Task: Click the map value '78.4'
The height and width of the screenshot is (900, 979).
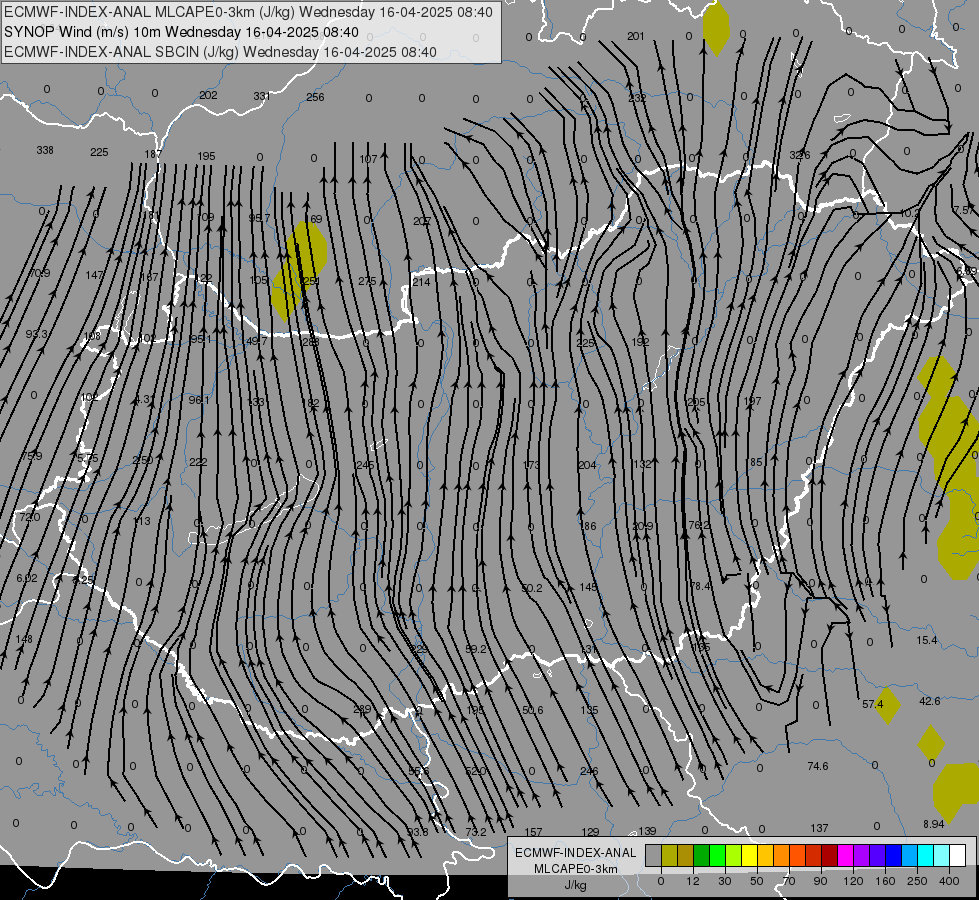Action: click(x=700, y=586)
